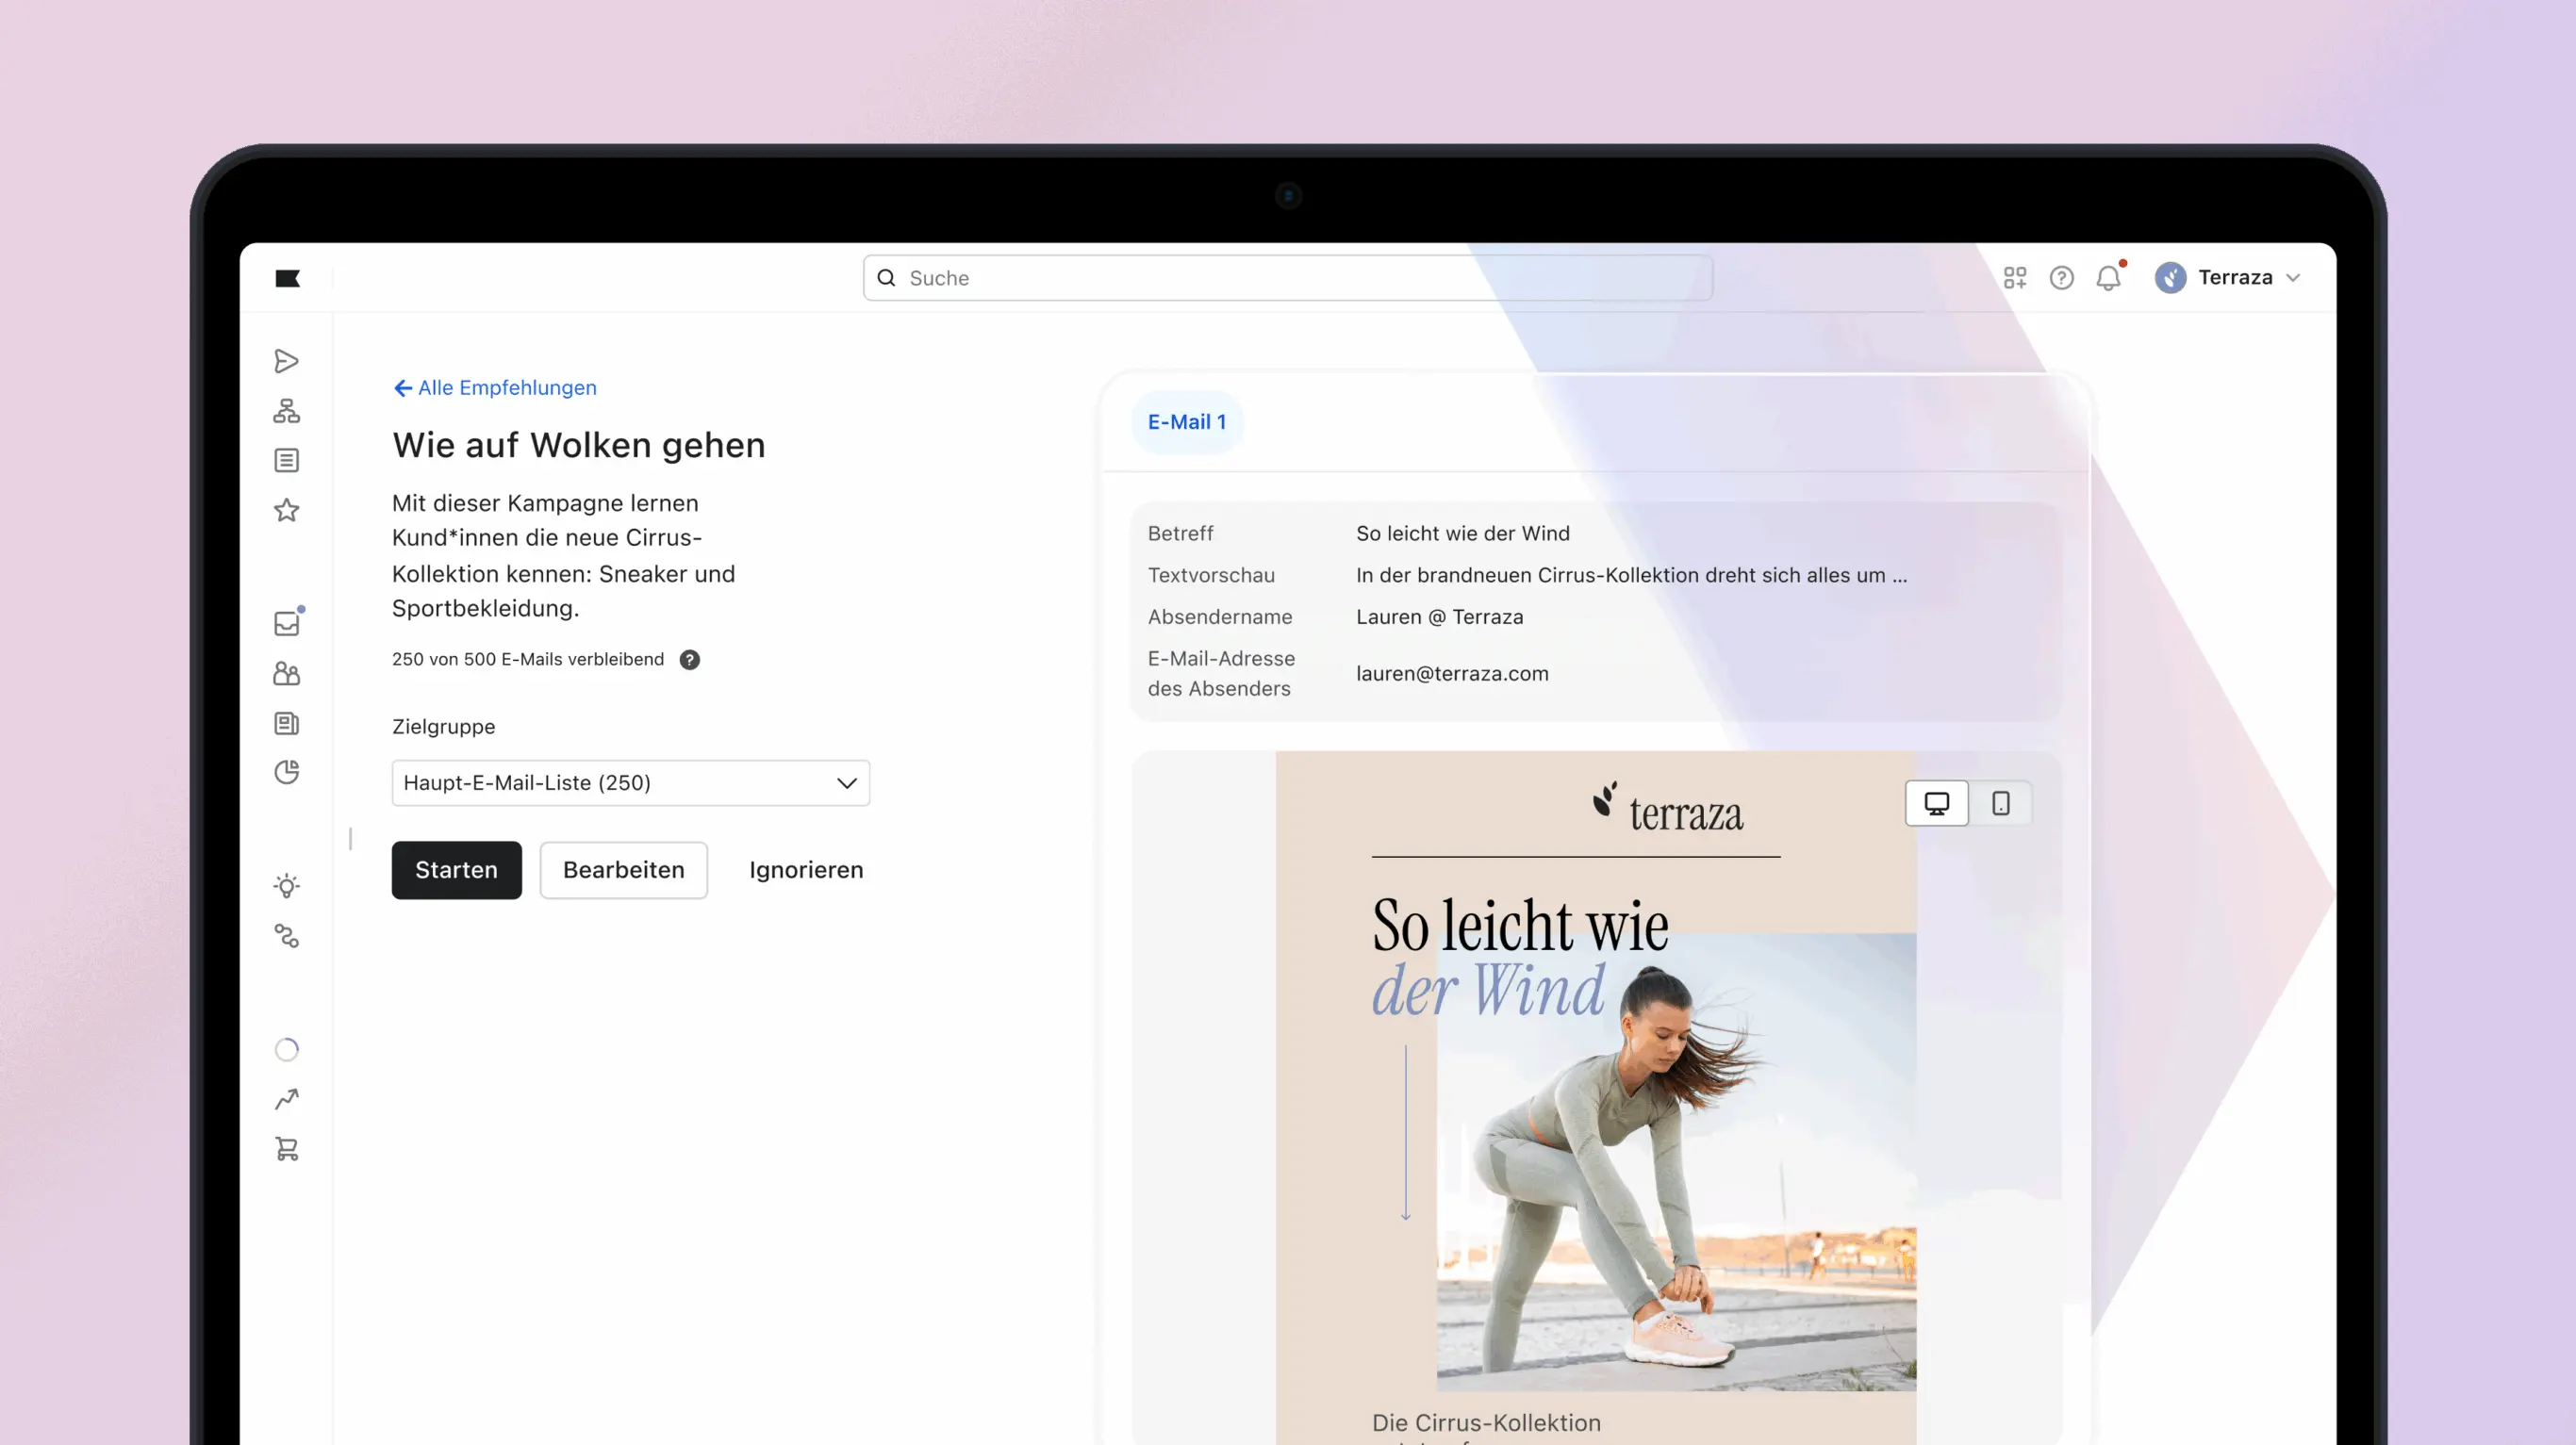Go back via Alle Empfehlungen link
2576x1445 pixels.
click(495, 388)
